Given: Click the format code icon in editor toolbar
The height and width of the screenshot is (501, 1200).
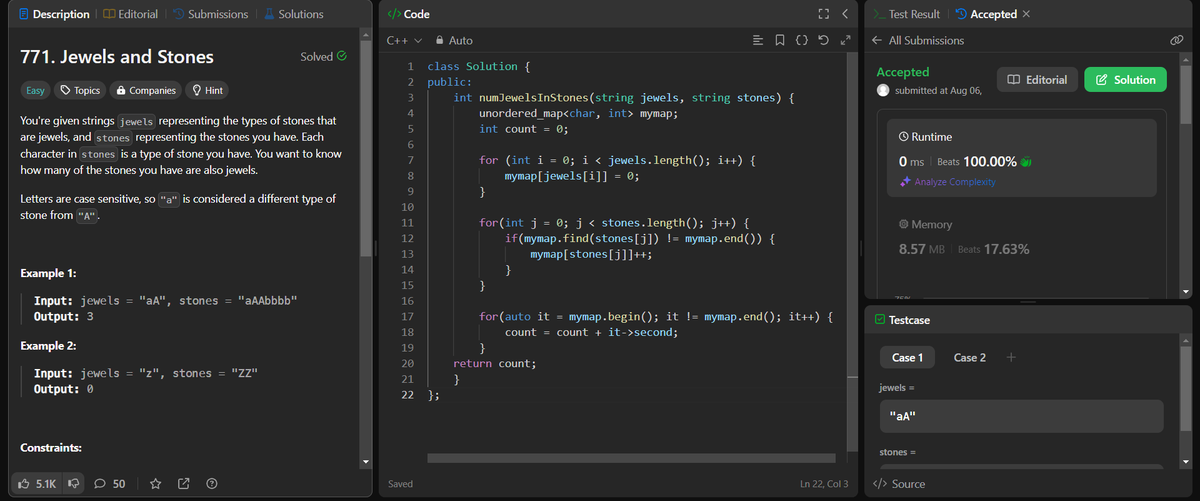Looking at the screenshot, I should point(758,41).
